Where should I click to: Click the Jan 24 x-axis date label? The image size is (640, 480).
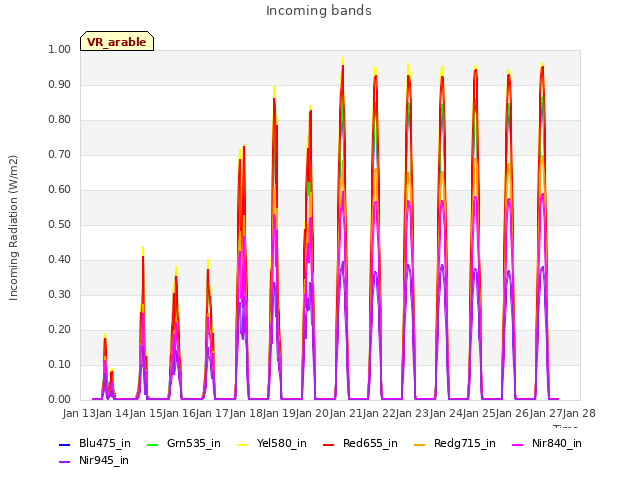[x=446, y=413]
